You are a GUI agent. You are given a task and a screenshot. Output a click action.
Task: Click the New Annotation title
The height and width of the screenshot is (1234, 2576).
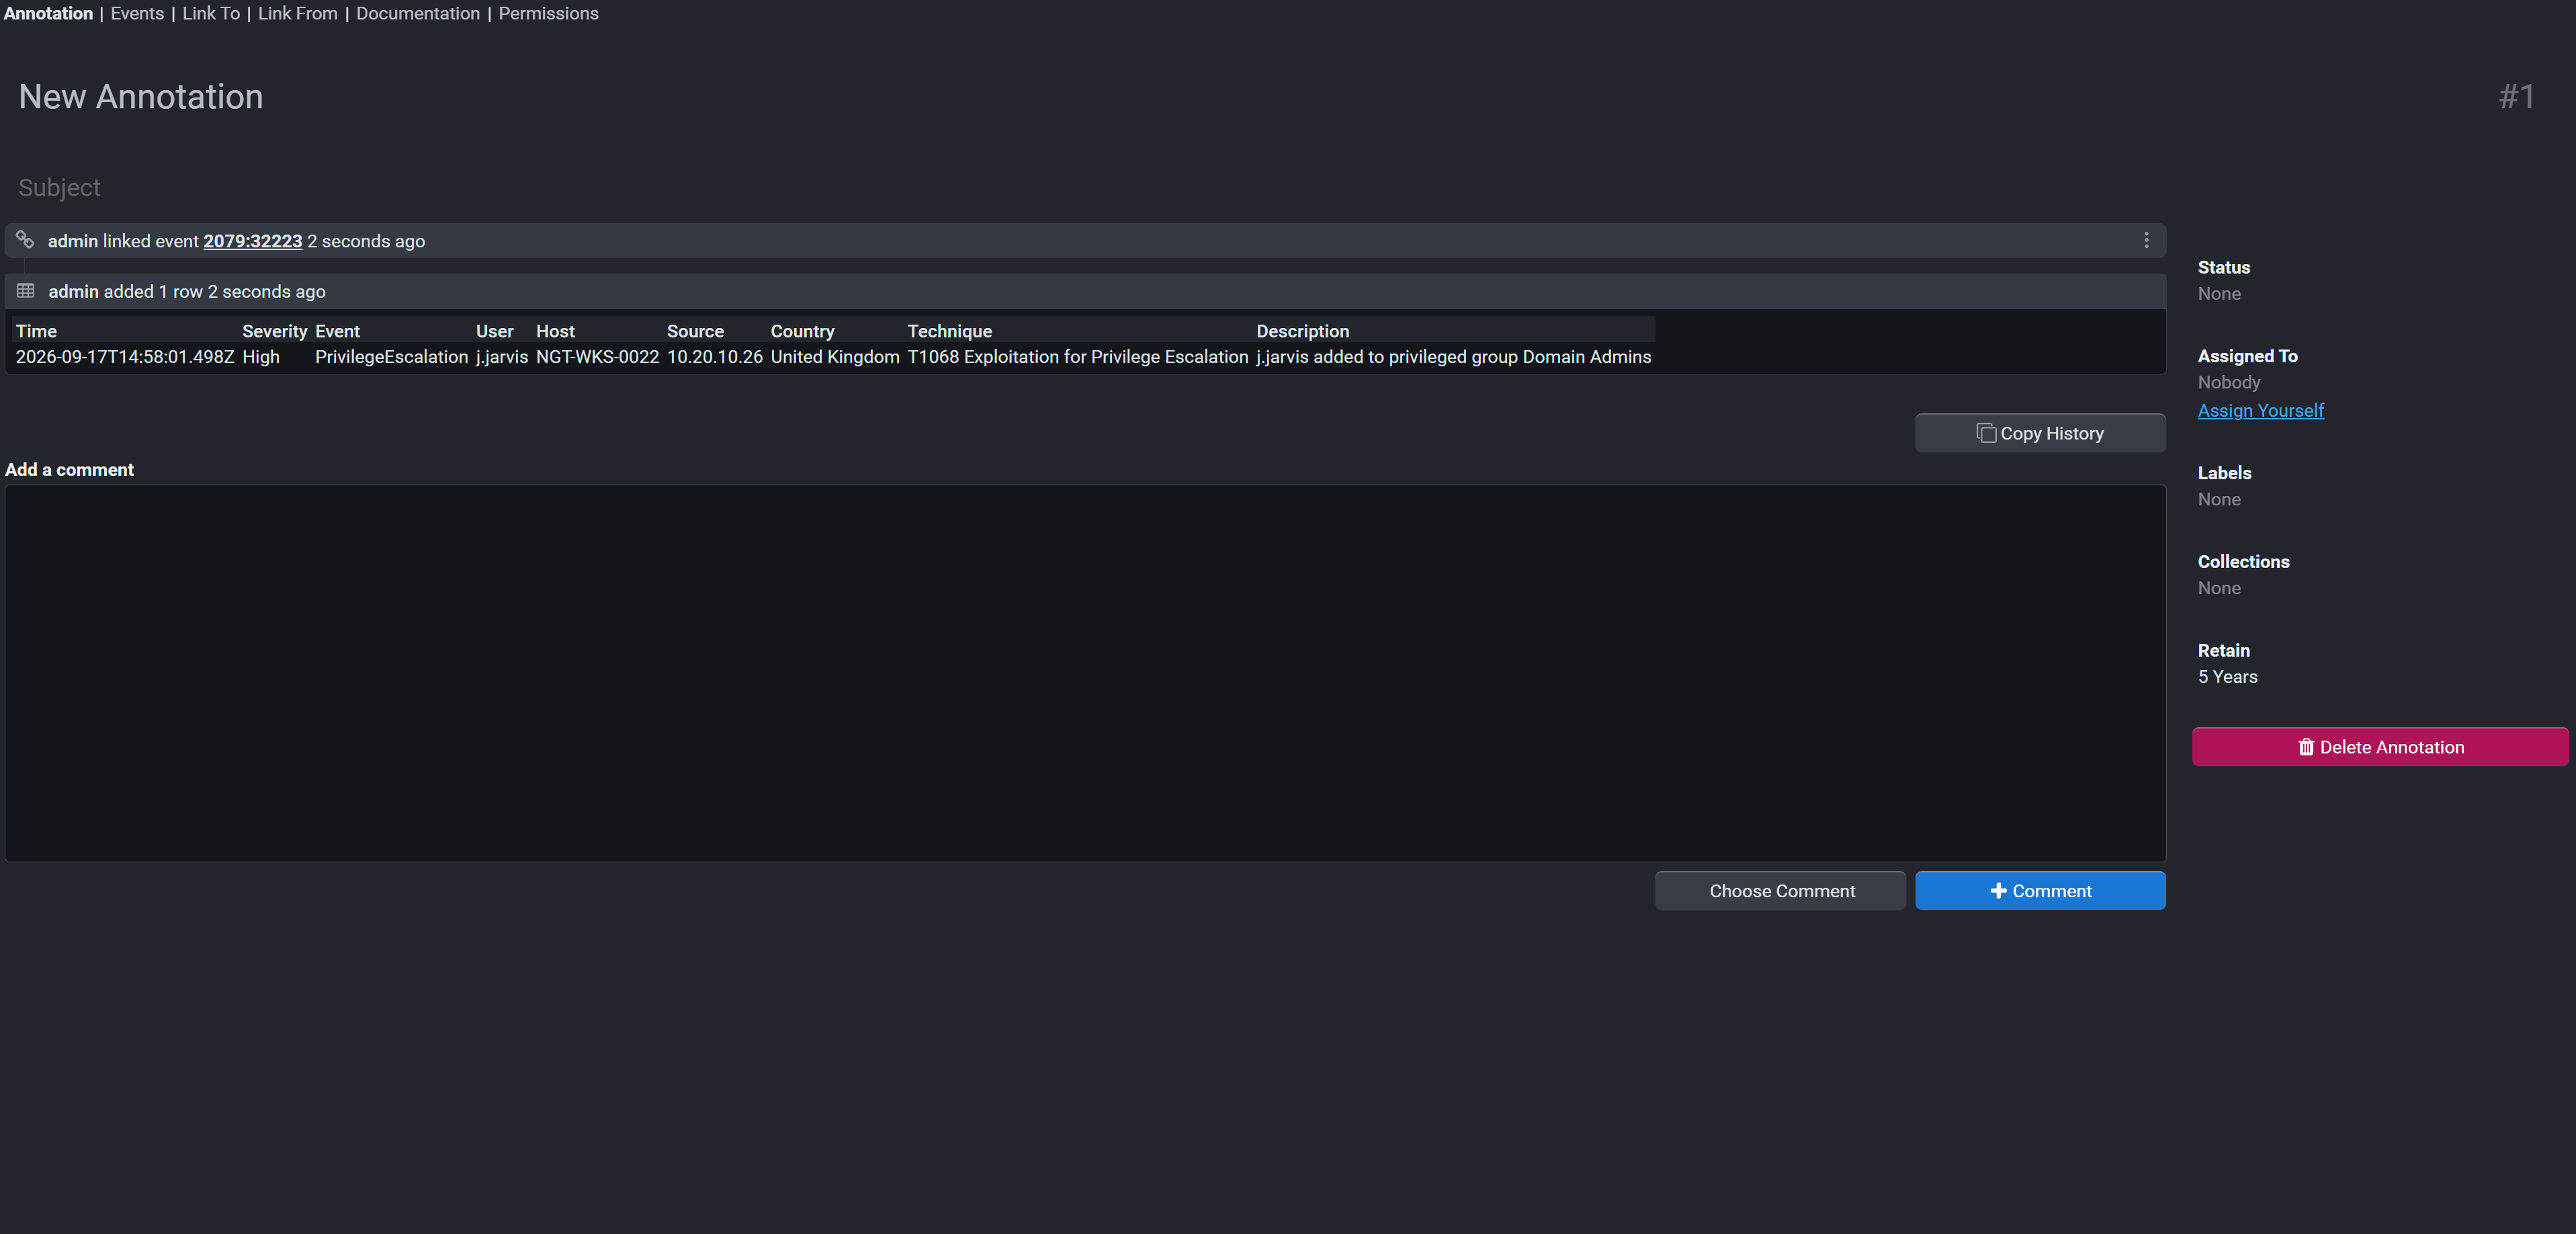tap(141, 97)
